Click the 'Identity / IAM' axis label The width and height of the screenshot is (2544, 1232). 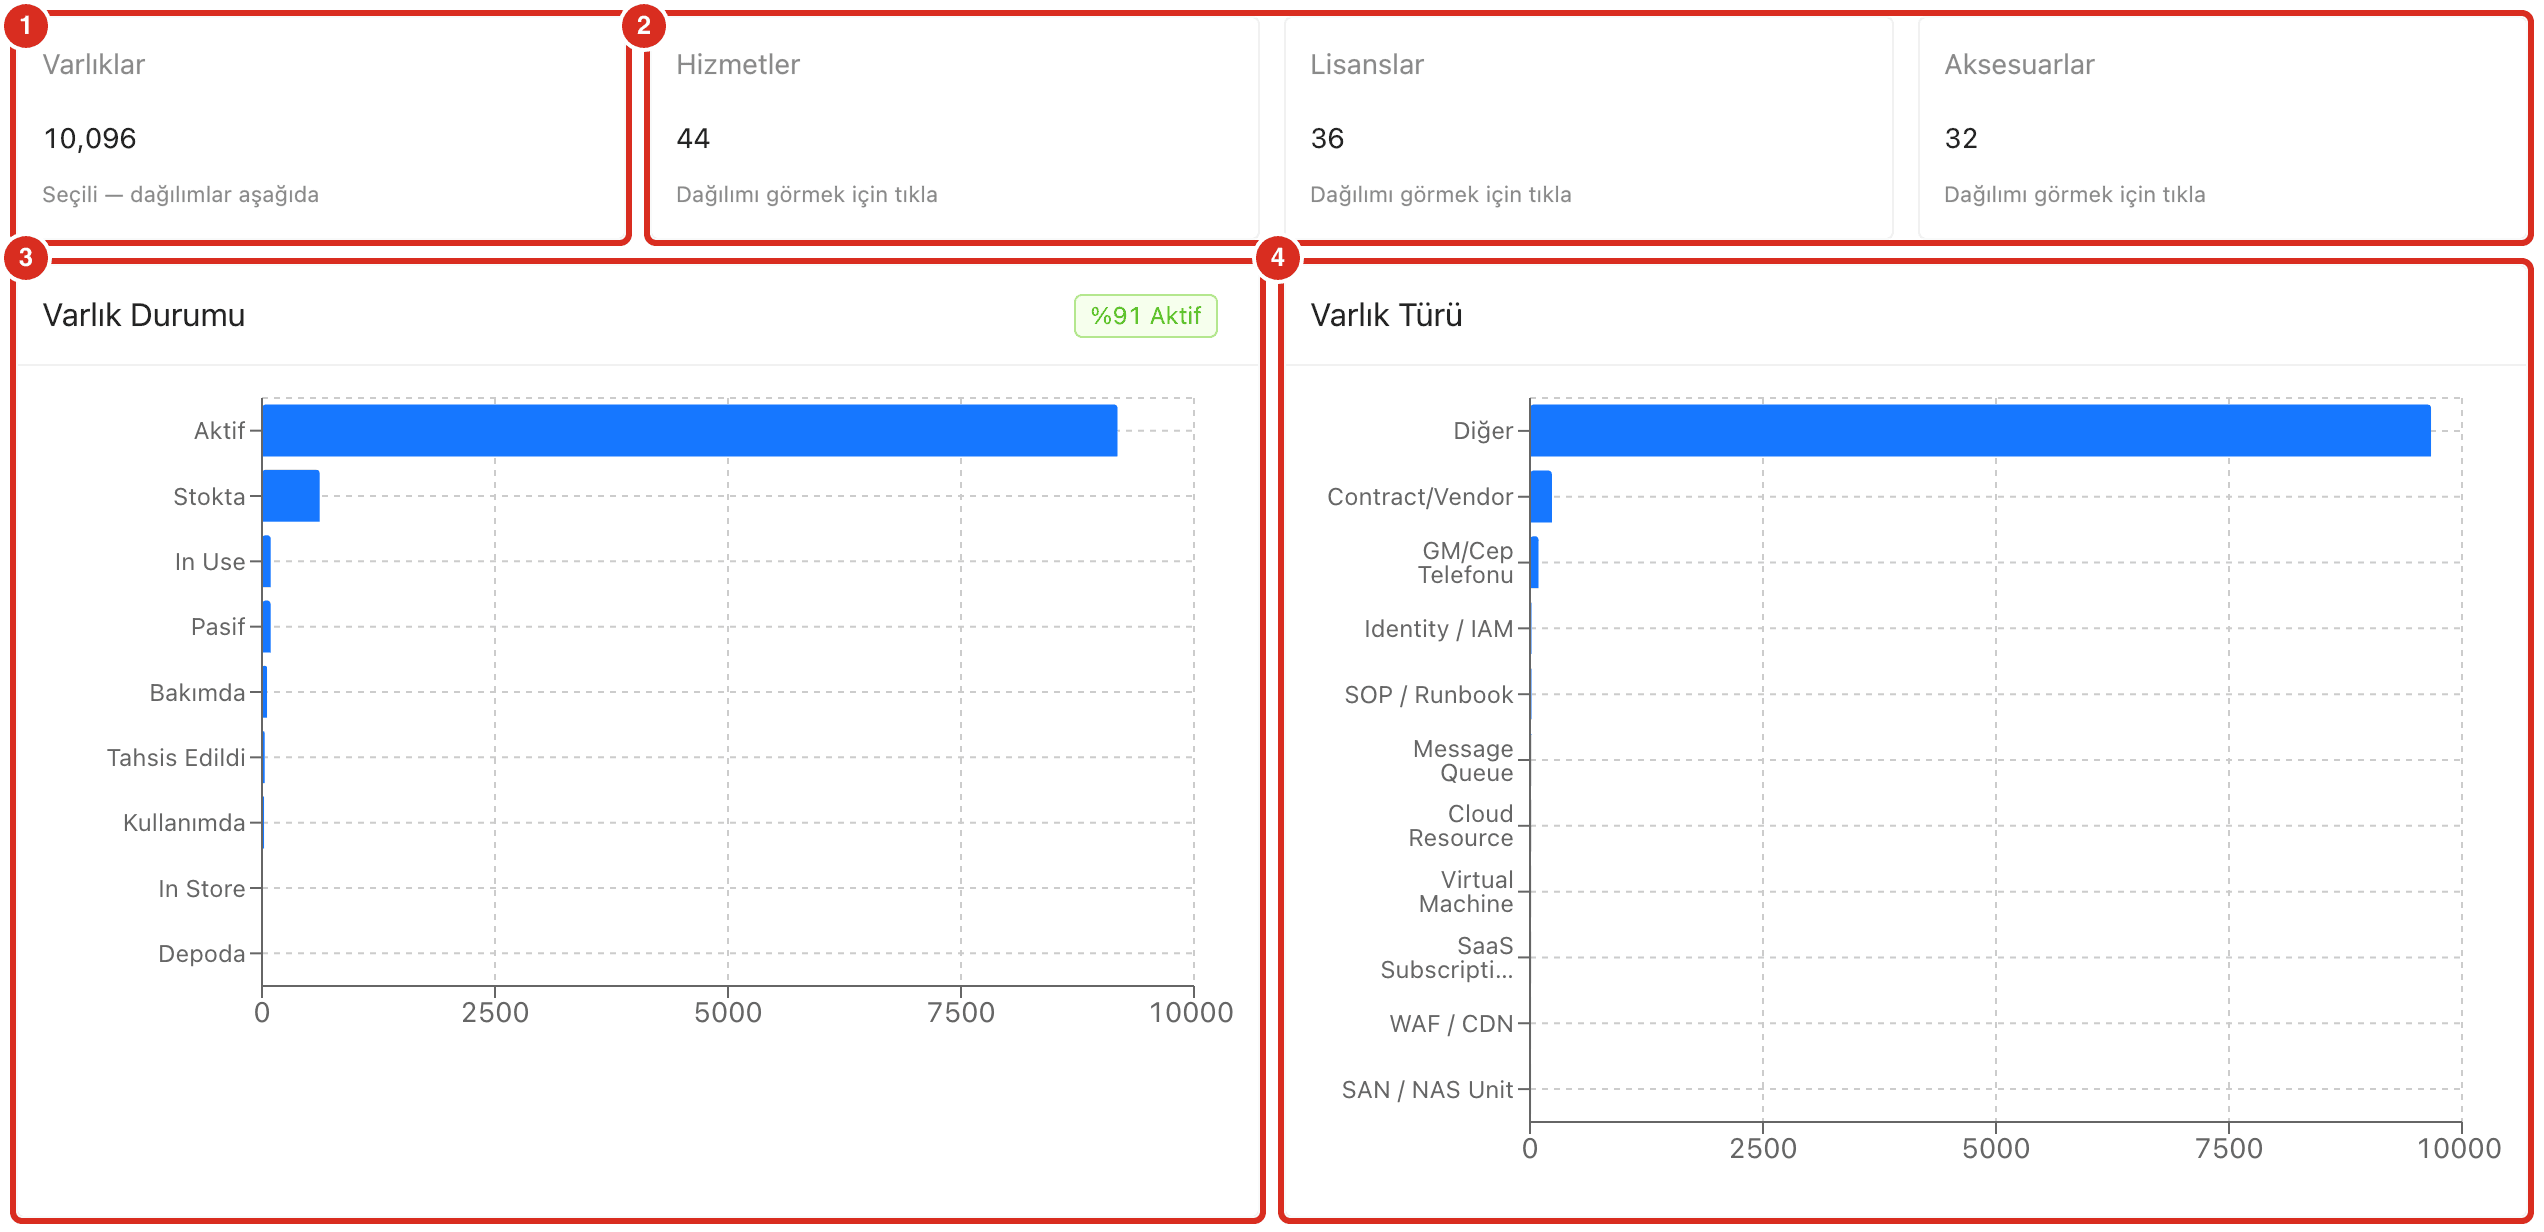coord(1439,629)
